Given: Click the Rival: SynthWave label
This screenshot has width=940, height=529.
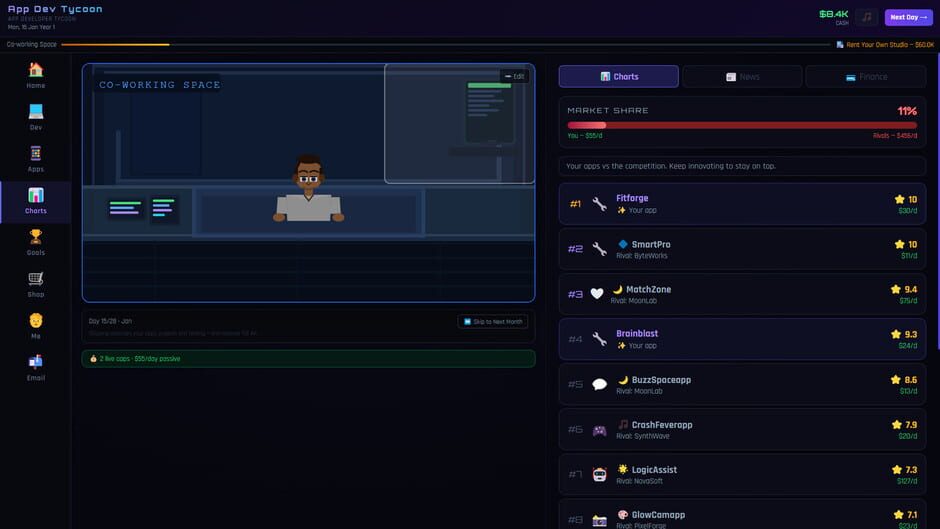Looking at the screenshot, I should click(x=643, y=436).
